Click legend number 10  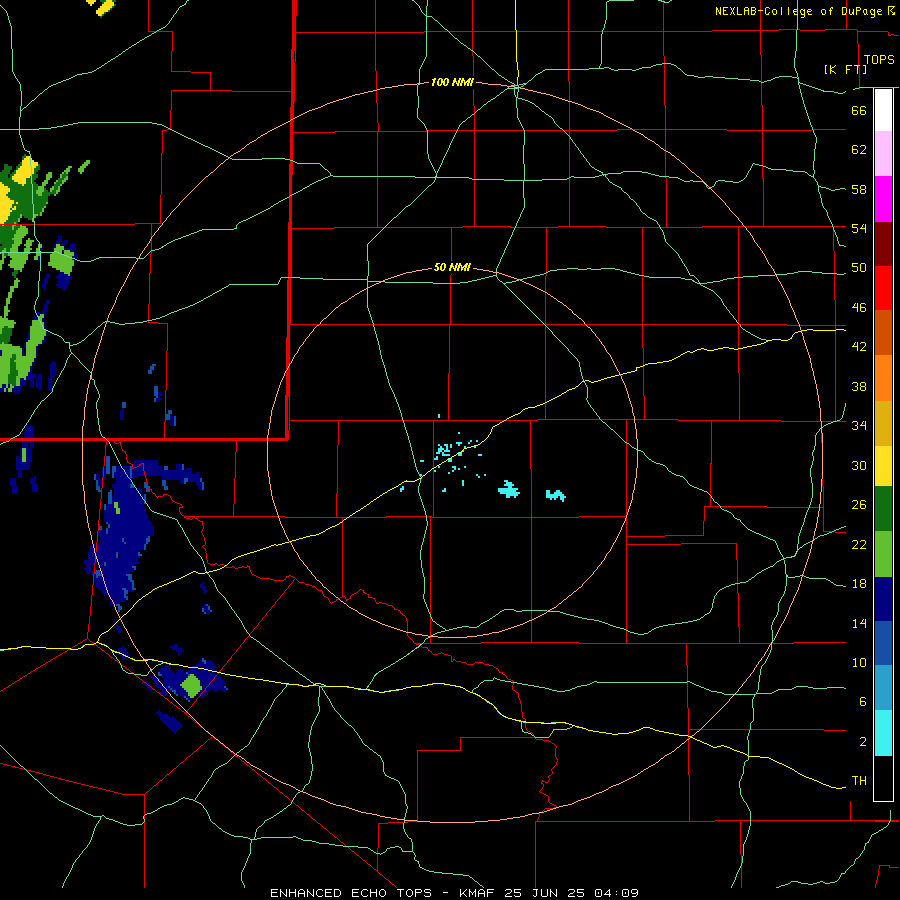(x=859, y=663)
